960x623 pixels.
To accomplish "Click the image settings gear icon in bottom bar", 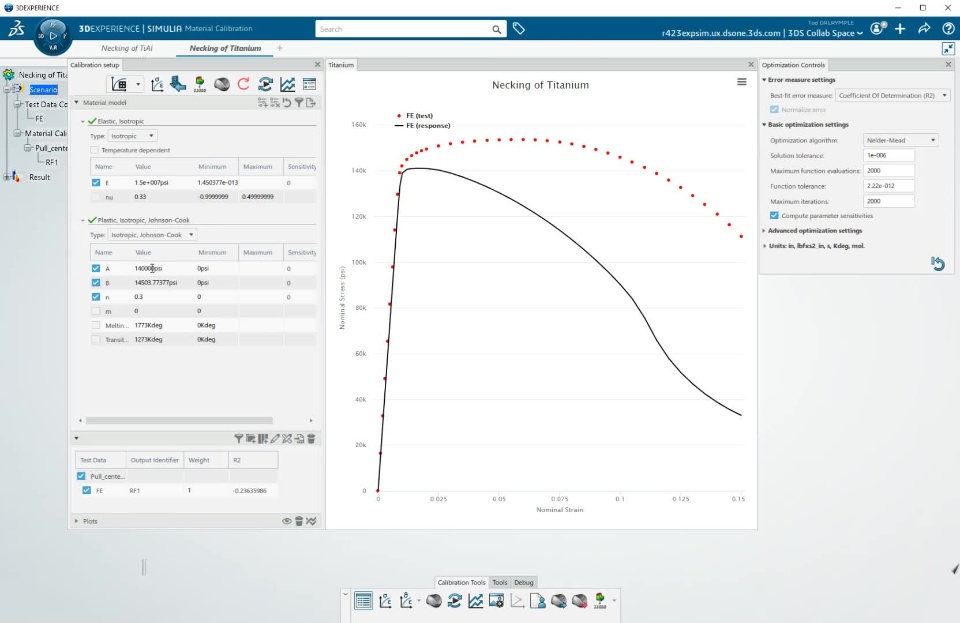I will 497,601.
